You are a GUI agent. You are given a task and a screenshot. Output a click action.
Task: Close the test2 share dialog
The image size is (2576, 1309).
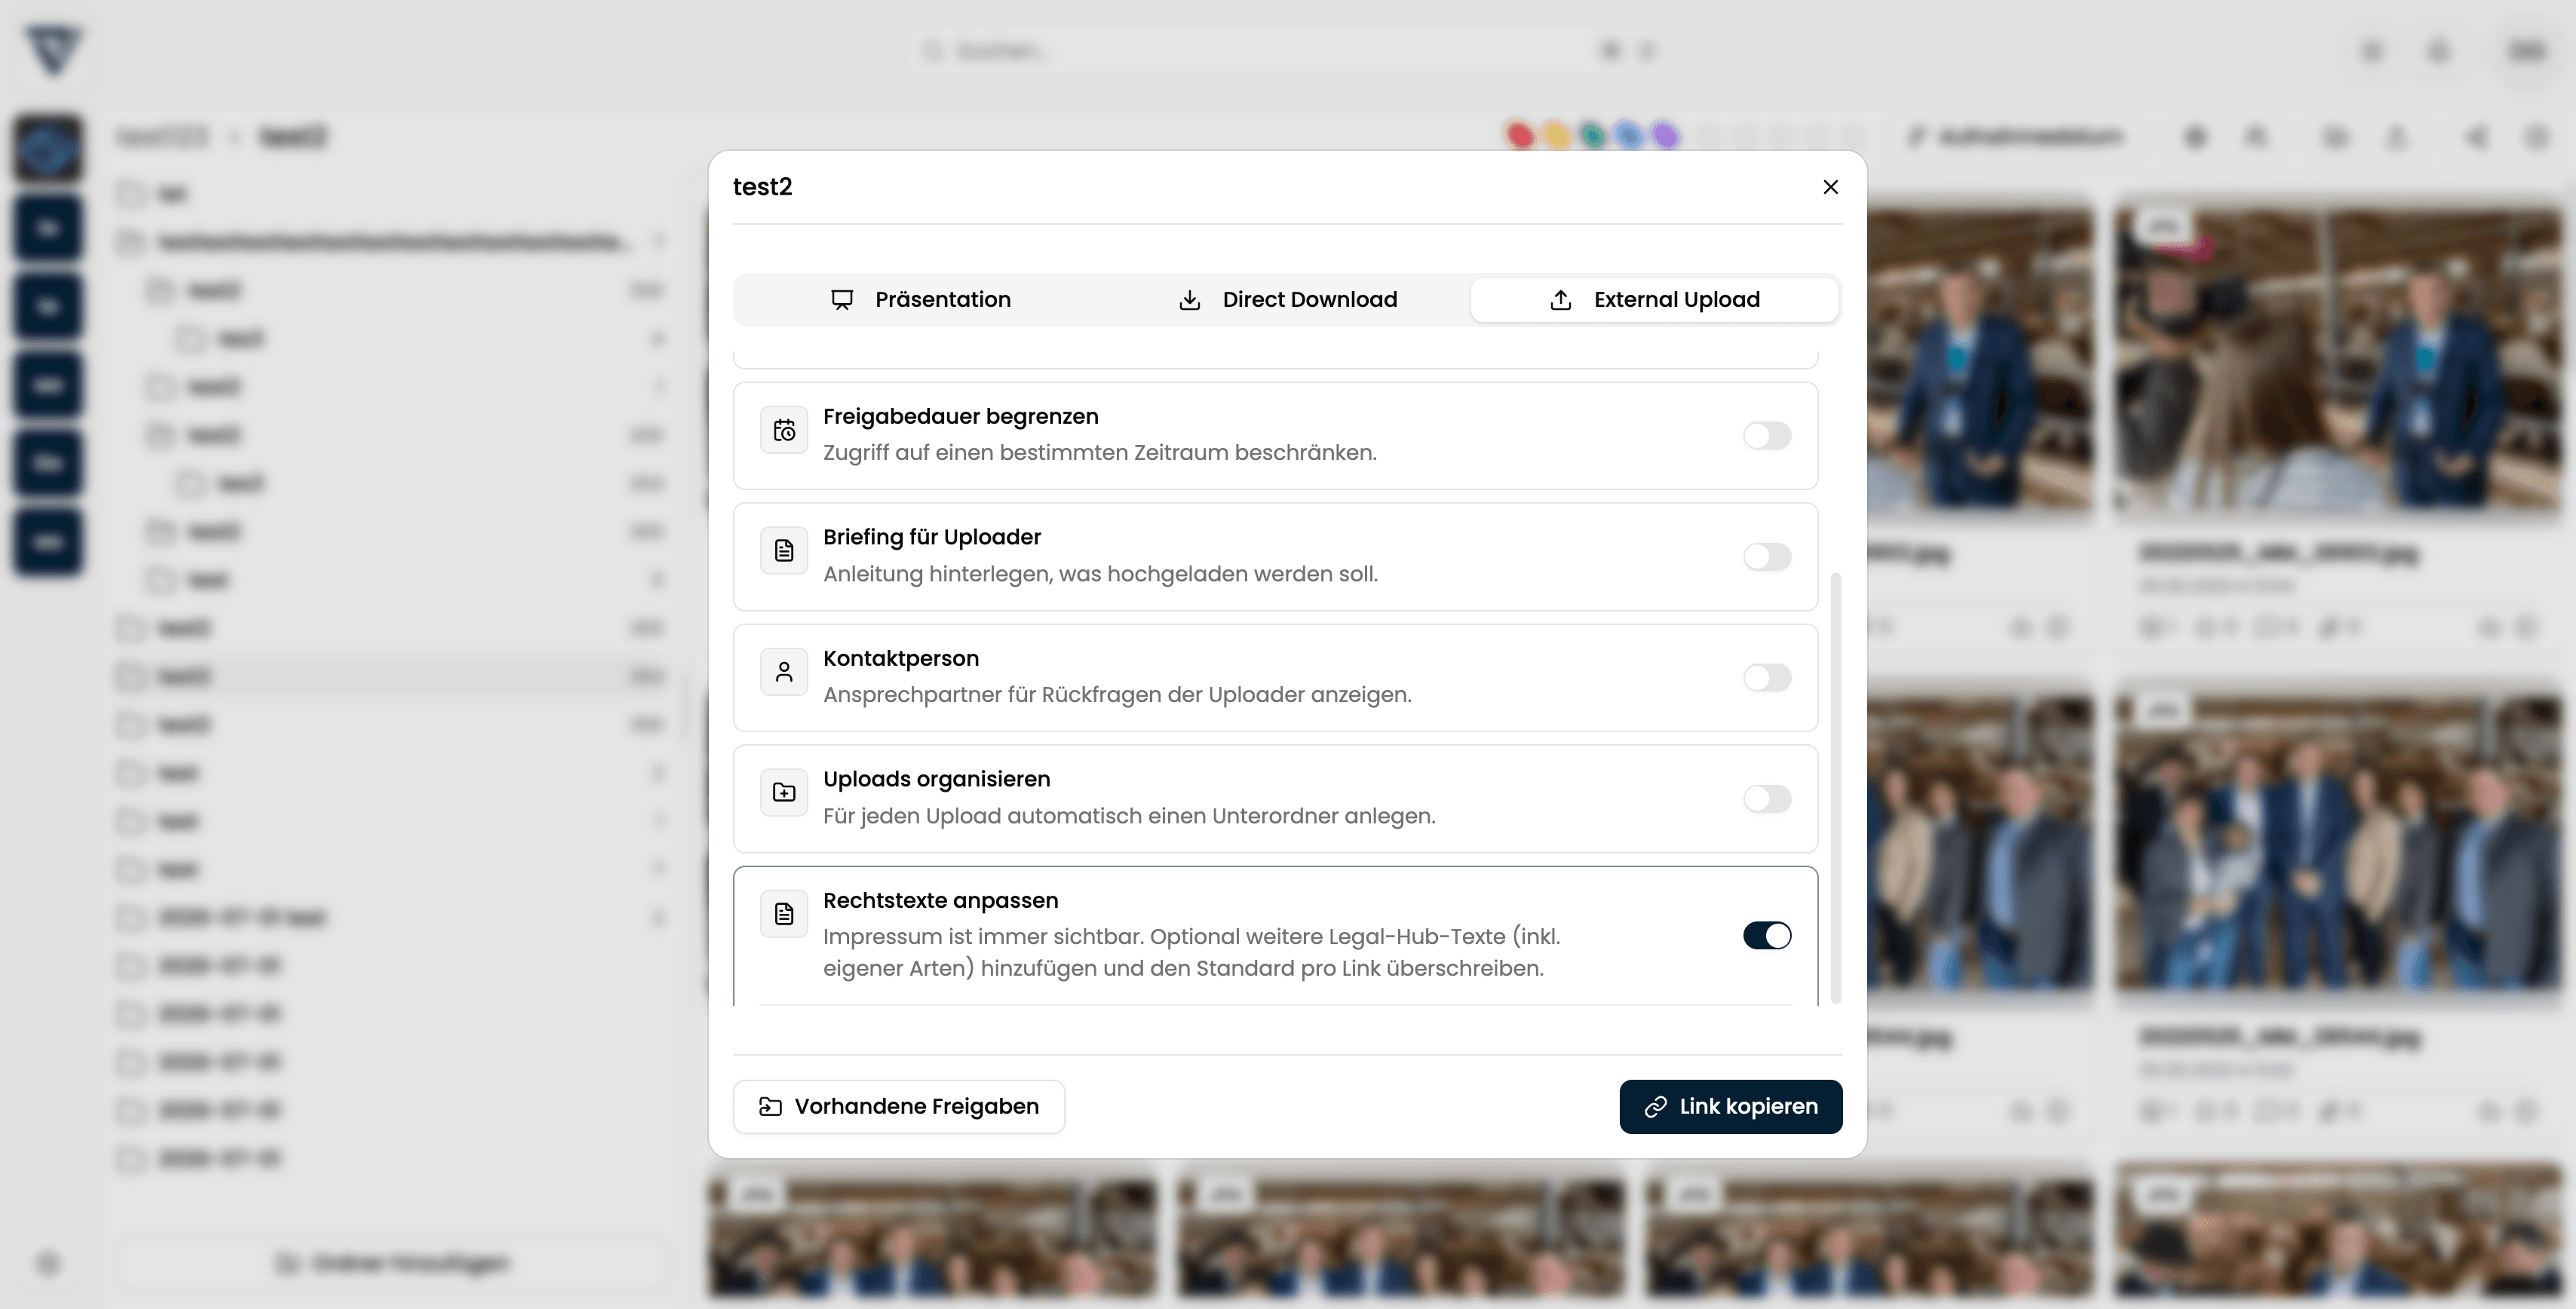(x=1830, y=187)
